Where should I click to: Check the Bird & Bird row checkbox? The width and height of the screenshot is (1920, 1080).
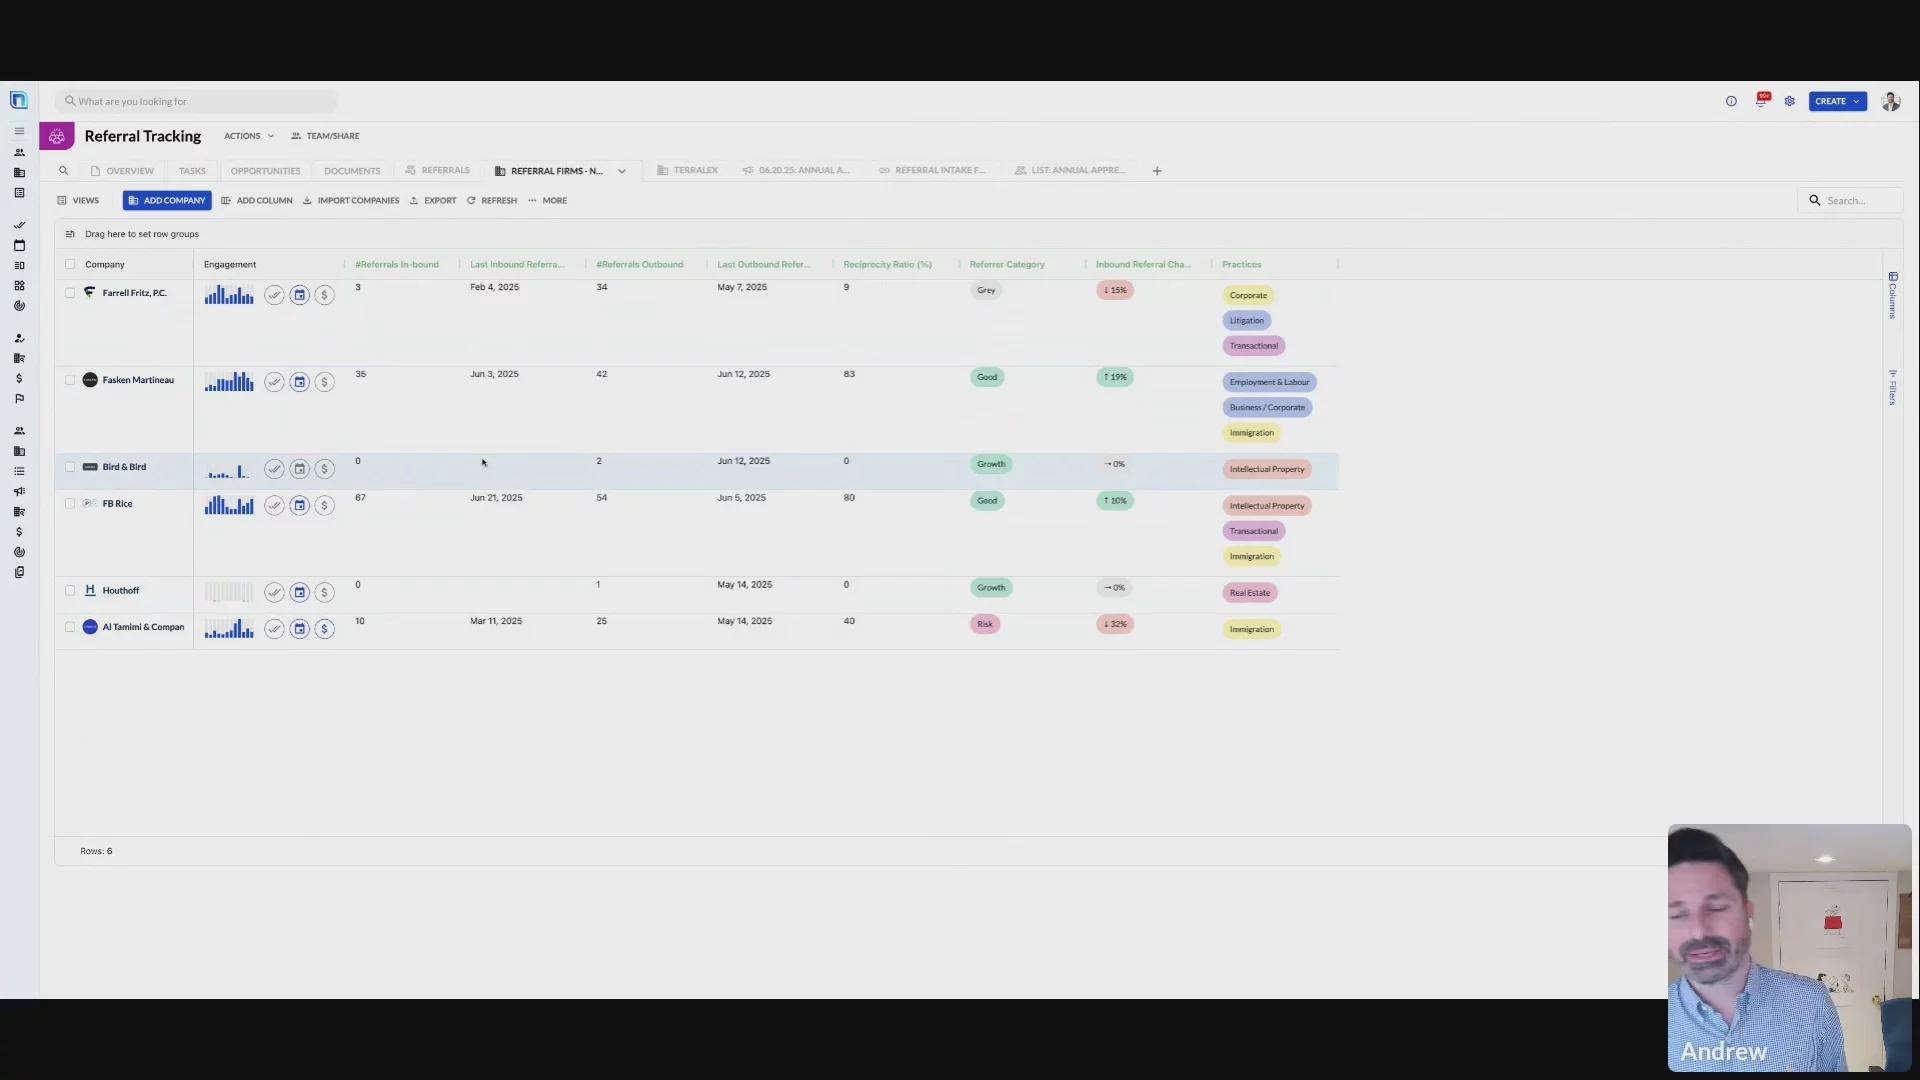[x=70, y=467]
